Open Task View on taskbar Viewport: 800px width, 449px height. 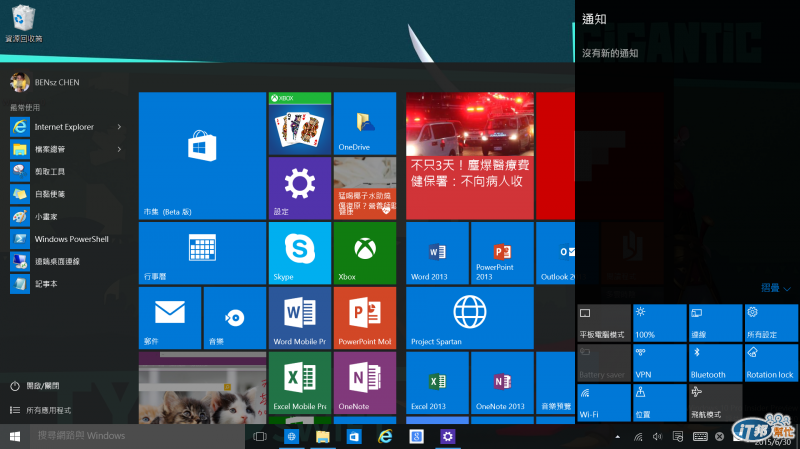260,436
